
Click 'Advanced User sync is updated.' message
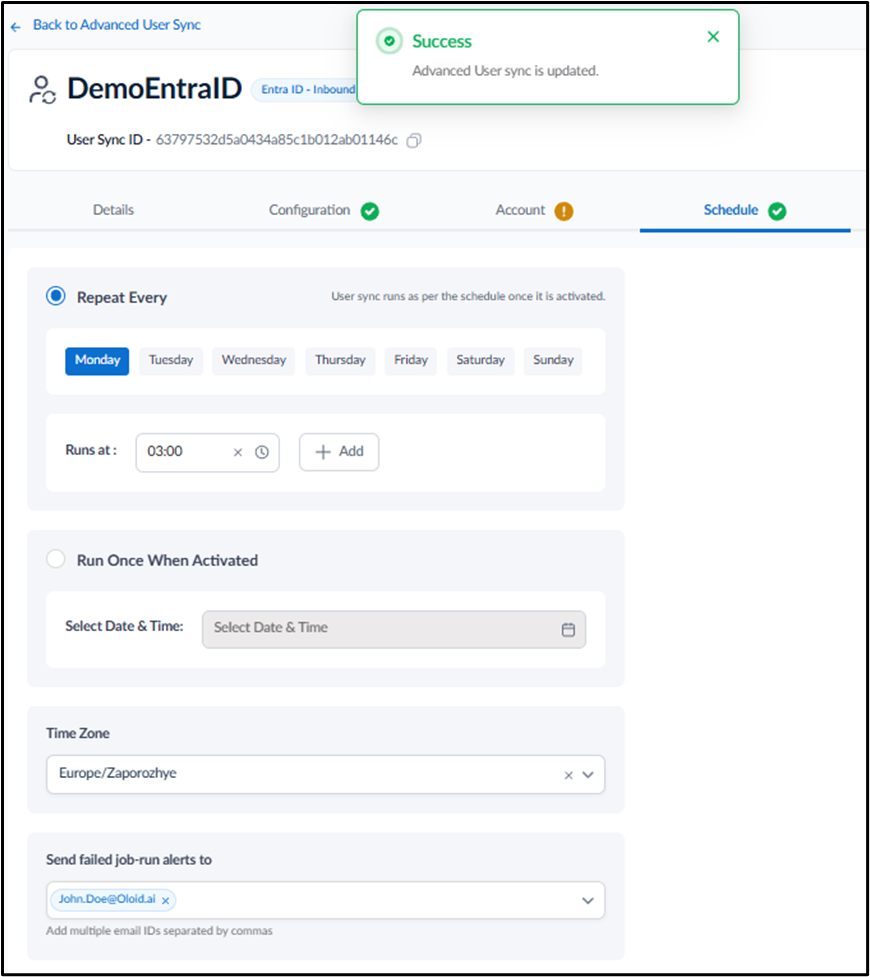pos(505,71)
